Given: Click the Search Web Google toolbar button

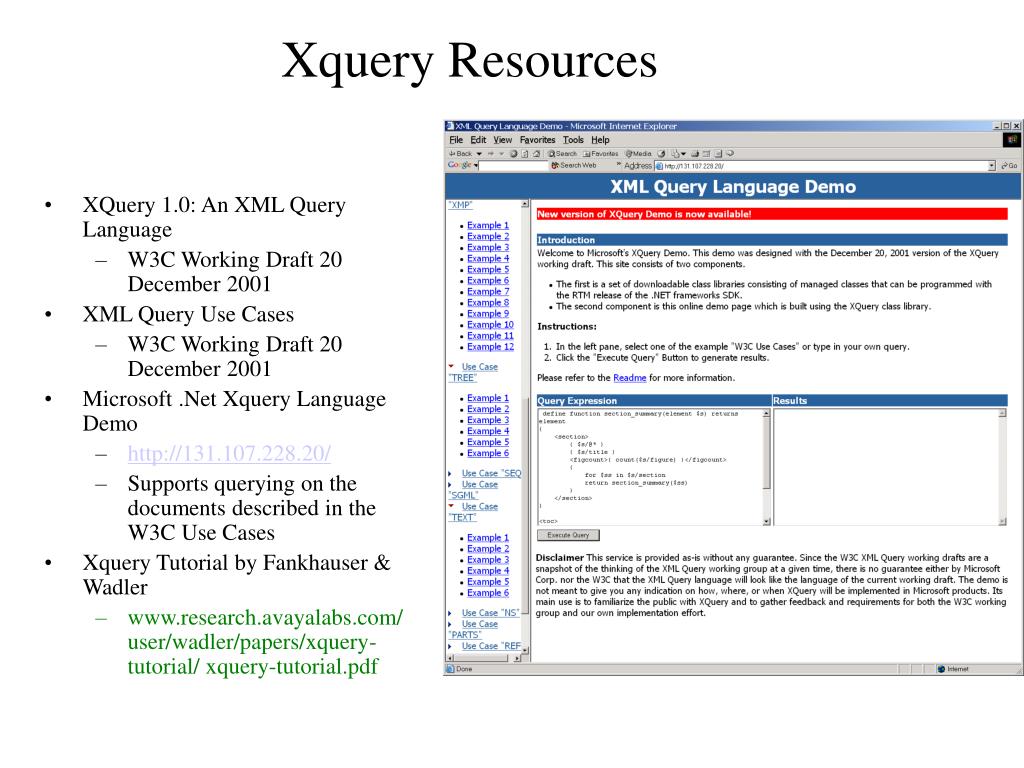Looking at the screenshot, I should 573,165.
